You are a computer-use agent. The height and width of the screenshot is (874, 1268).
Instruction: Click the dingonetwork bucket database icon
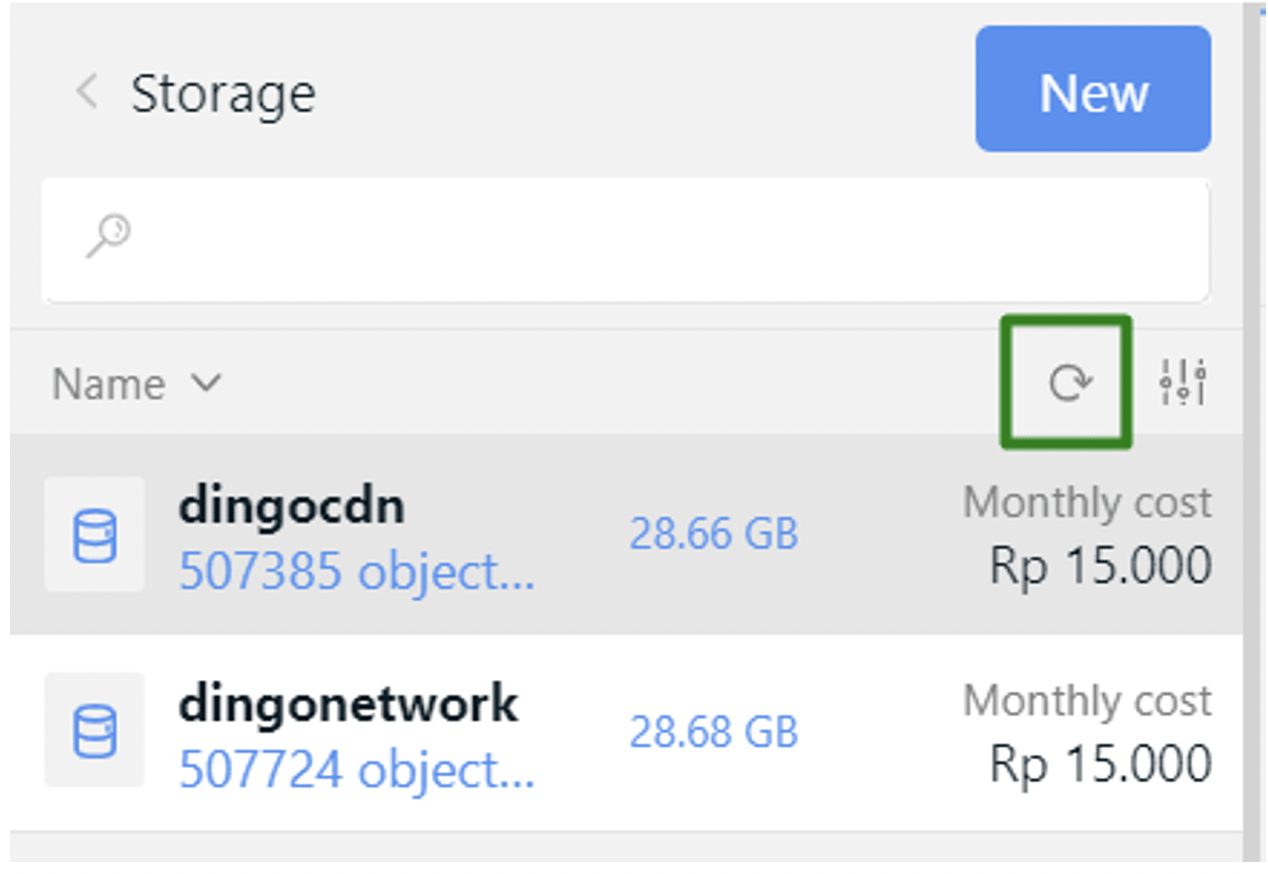click(94, 731)
